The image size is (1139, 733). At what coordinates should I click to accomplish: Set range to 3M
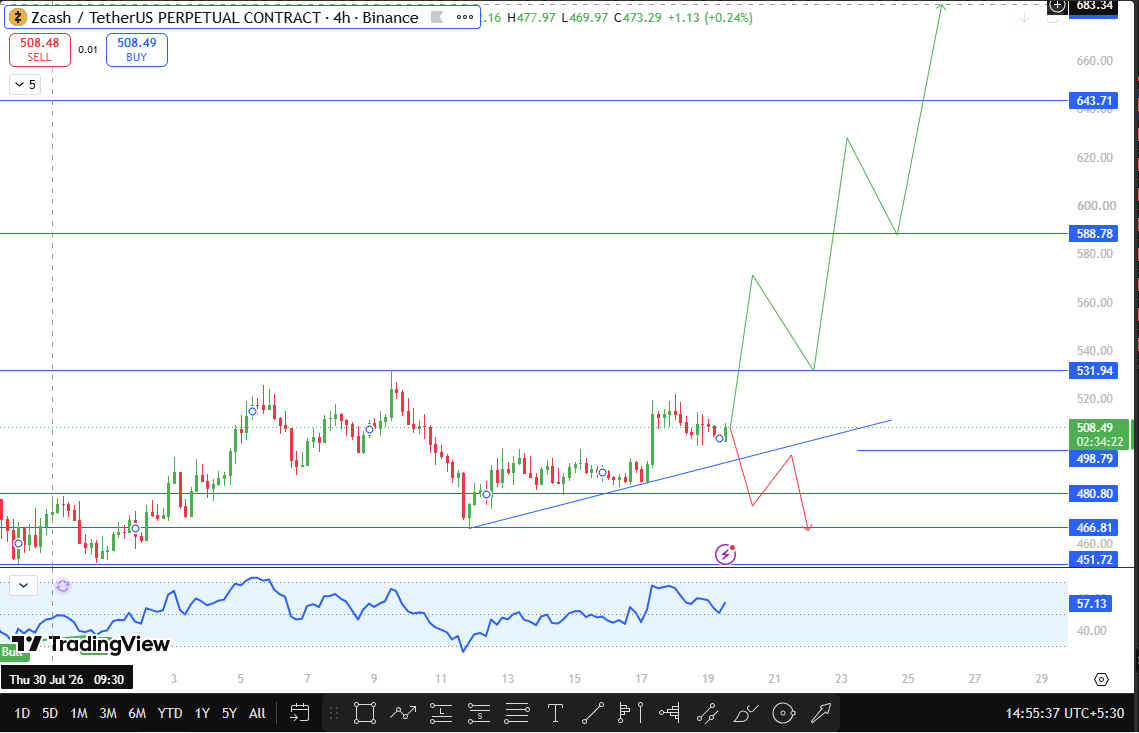tap(108, 713)
